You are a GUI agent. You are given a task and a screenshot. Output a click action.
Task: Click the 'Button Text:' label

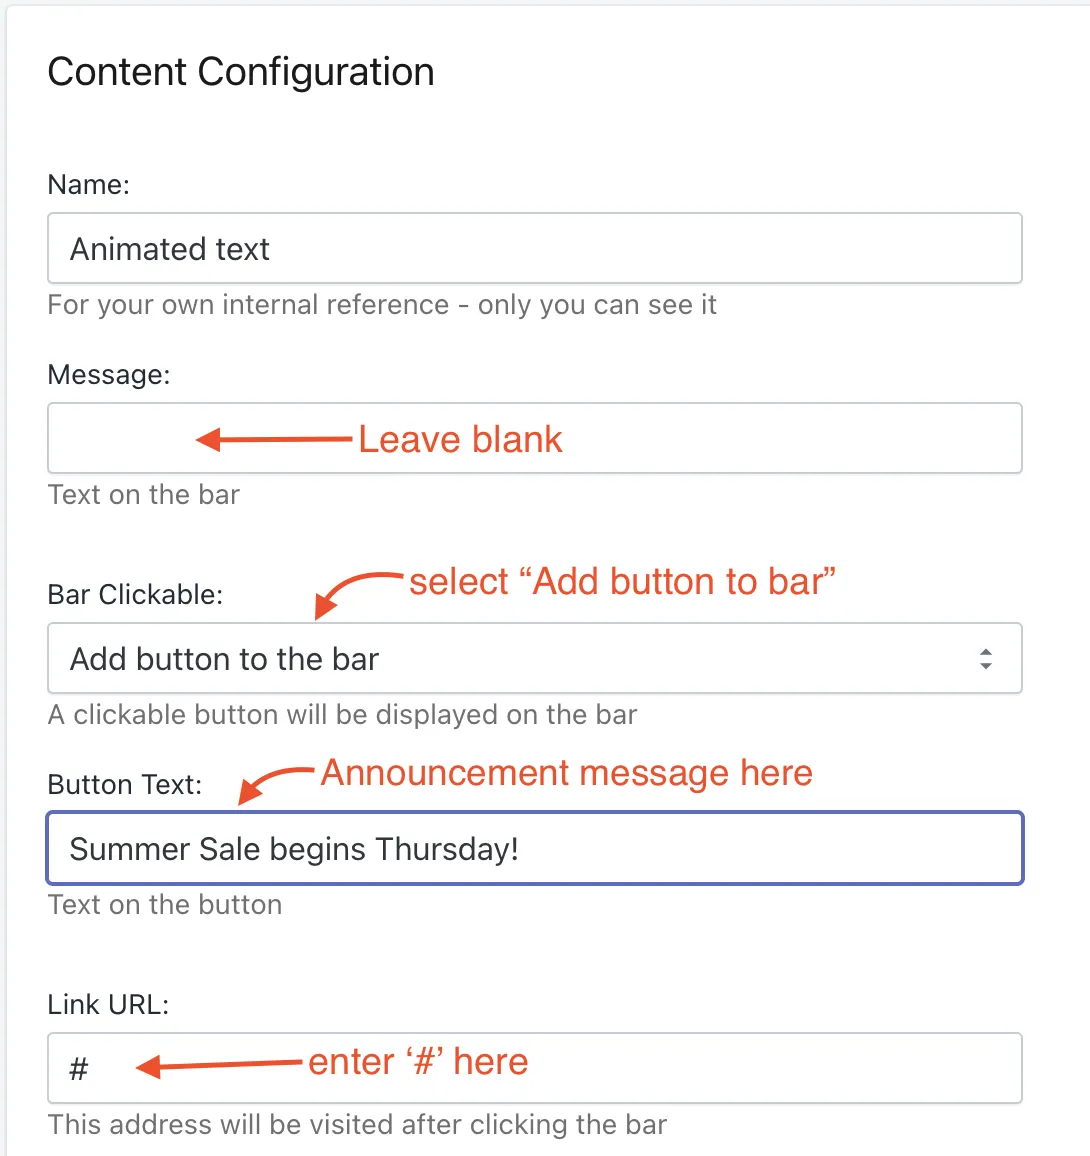(125, 784)
